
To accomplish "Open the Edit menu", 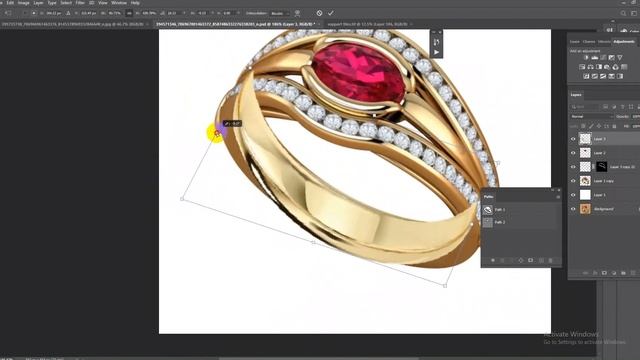I will pos(10,2).
